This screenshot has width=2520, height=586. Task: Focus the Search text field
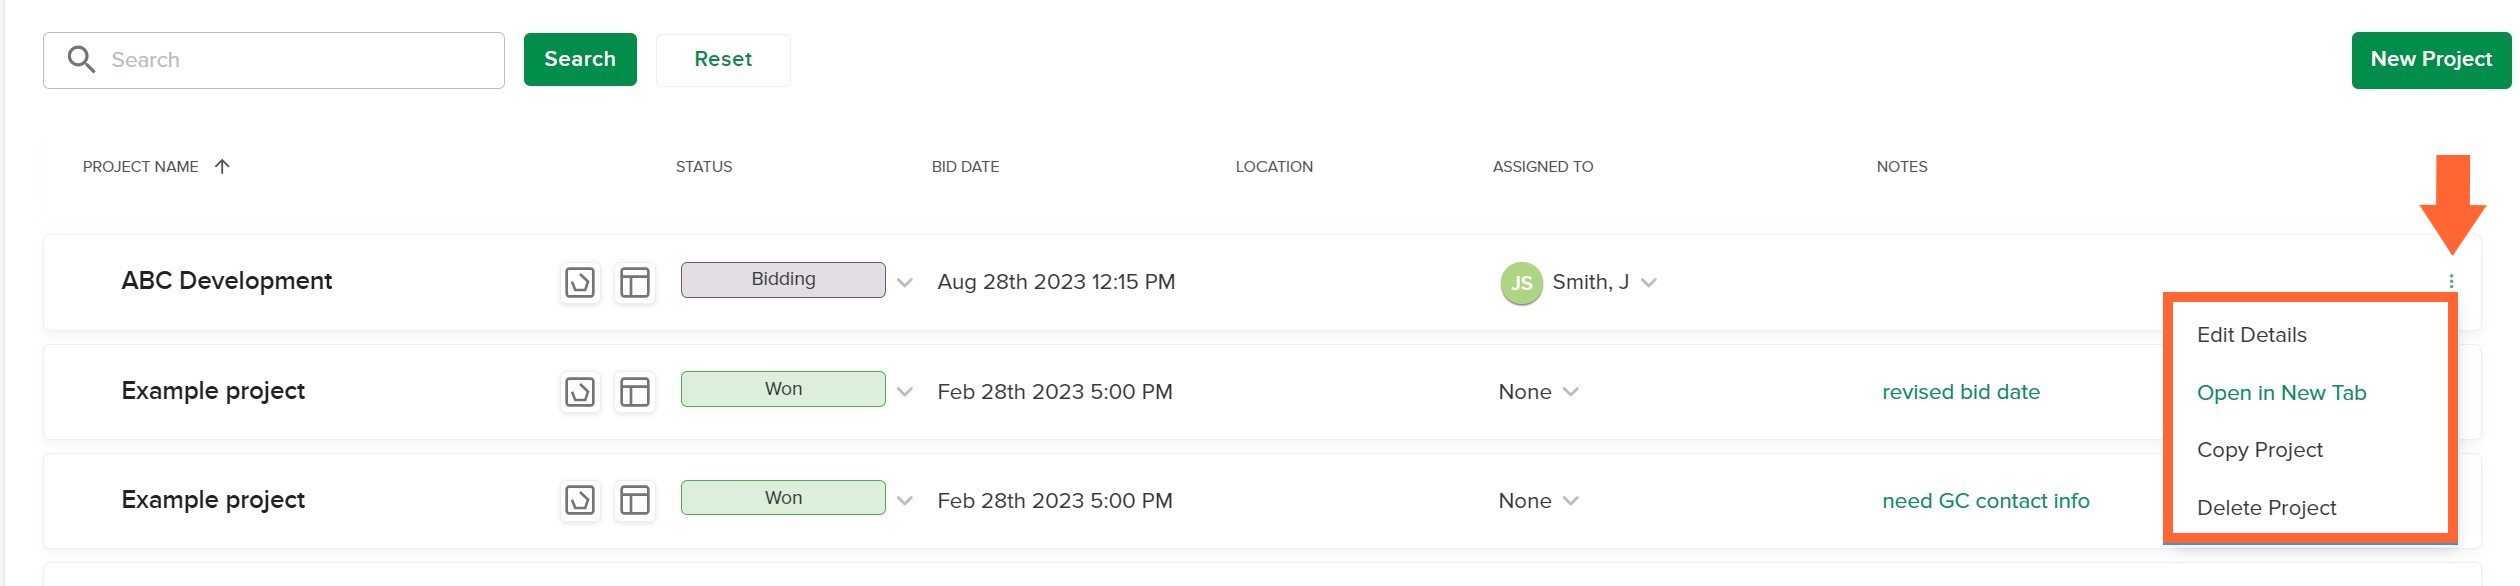274,61
